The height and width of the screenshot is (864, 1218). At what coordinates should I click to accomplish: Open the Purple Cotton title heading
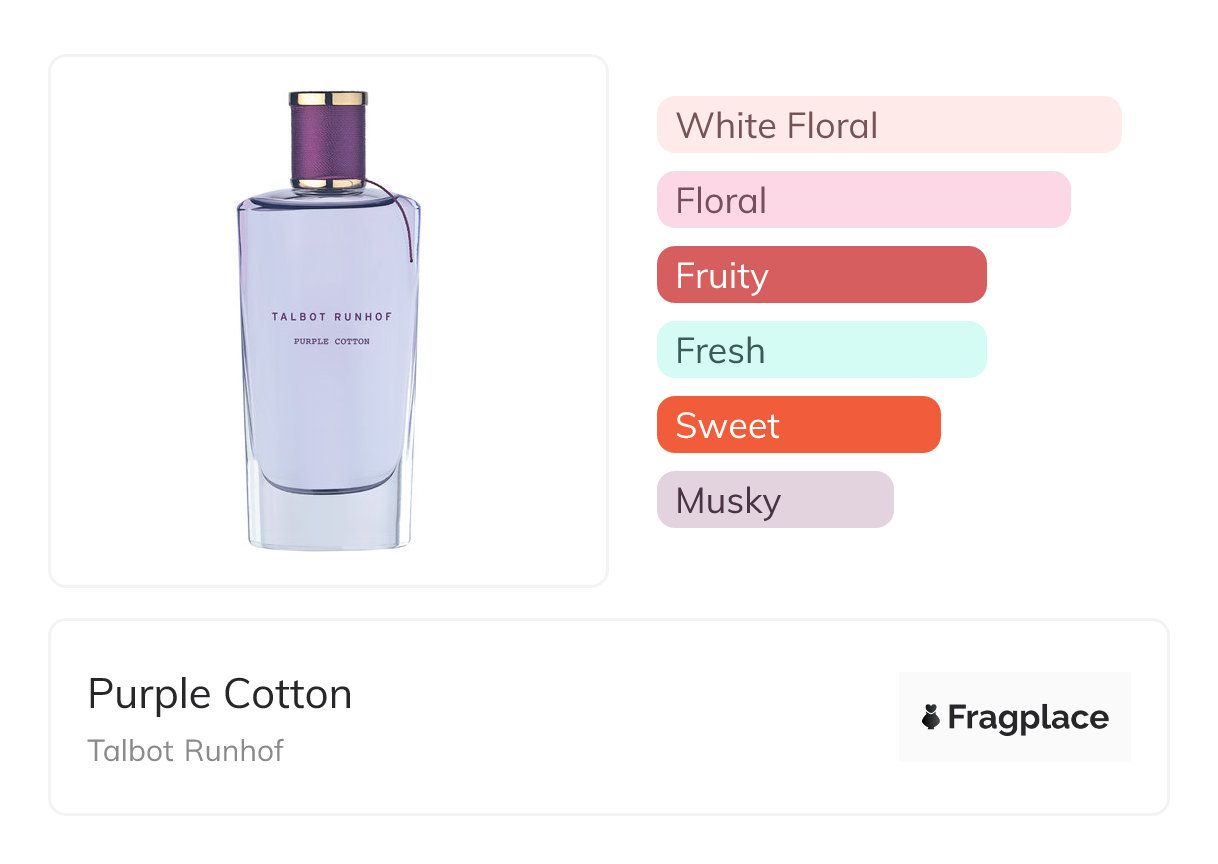(220, 694)
